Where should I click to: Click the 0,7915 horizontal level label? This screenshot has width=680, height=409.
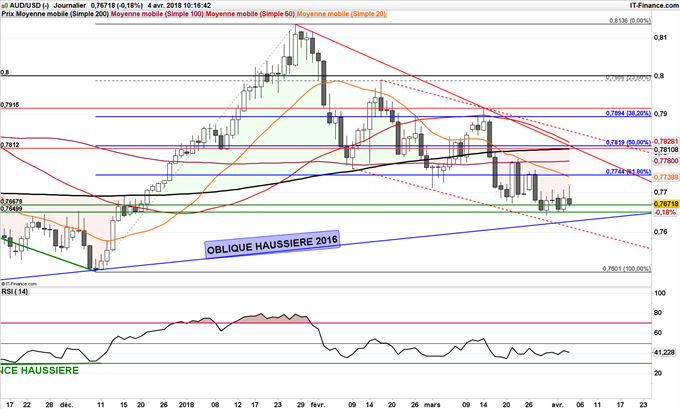(x=10, y=105)
